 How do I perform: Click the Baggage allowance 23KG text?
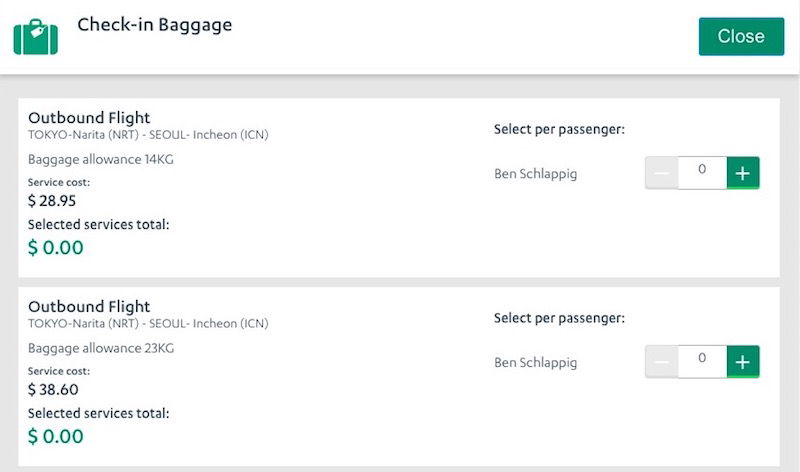click(101, 349)
